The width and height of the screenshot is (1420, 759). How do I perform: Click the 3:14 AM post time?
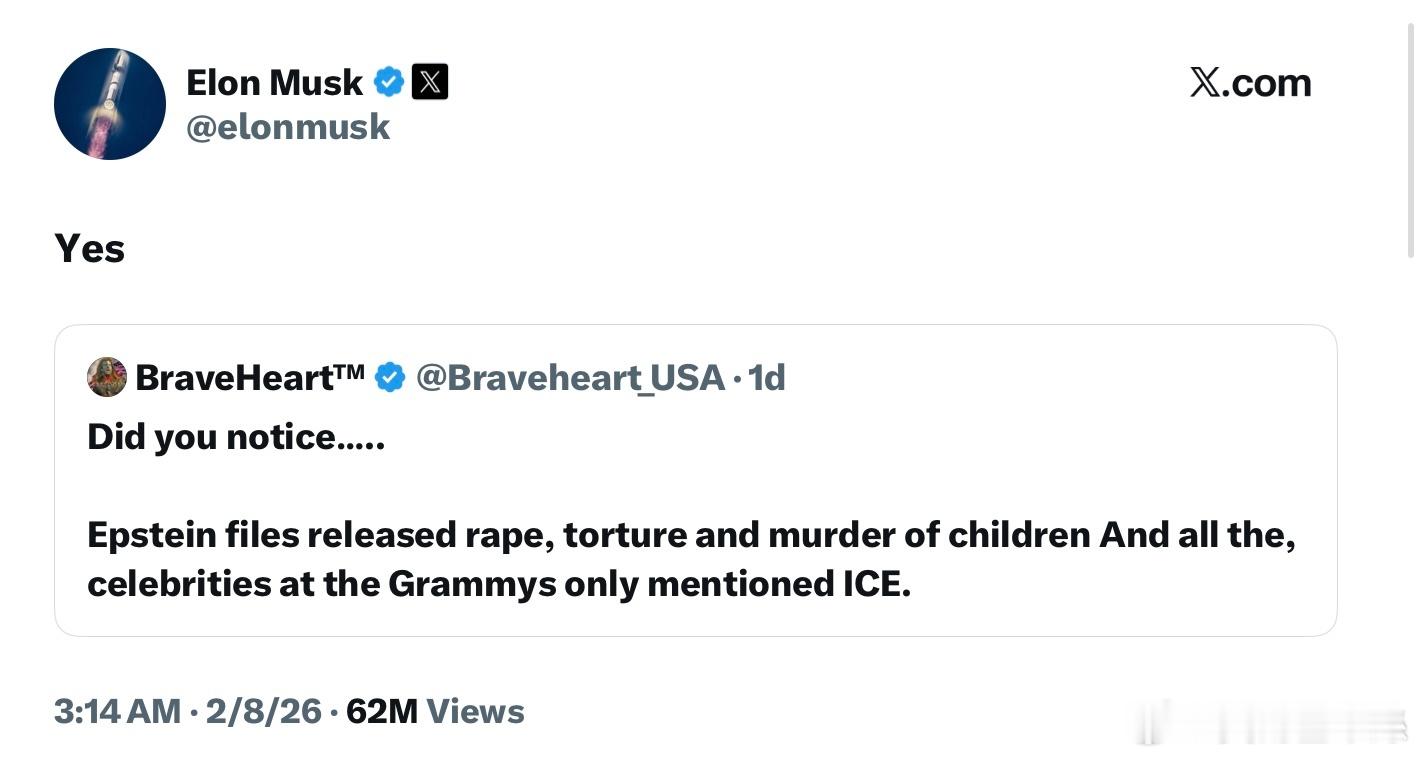pos(117,711)
